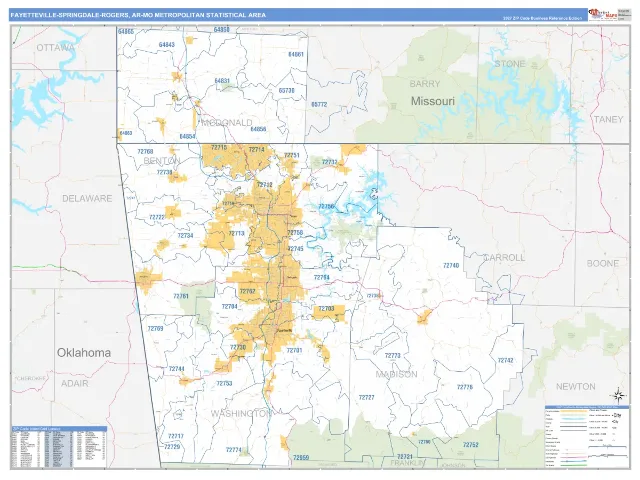This screenshot has height=480, width=640.
Task: Select the MCDONALD county label
Action: [227, 122]
